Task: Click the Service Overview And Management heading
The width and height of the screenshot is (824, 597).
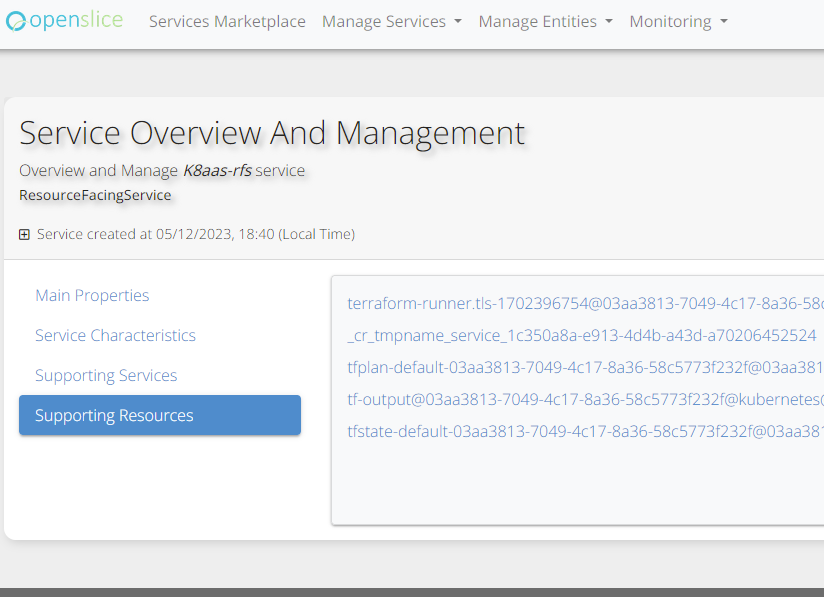Action: [x=272, y=133]
